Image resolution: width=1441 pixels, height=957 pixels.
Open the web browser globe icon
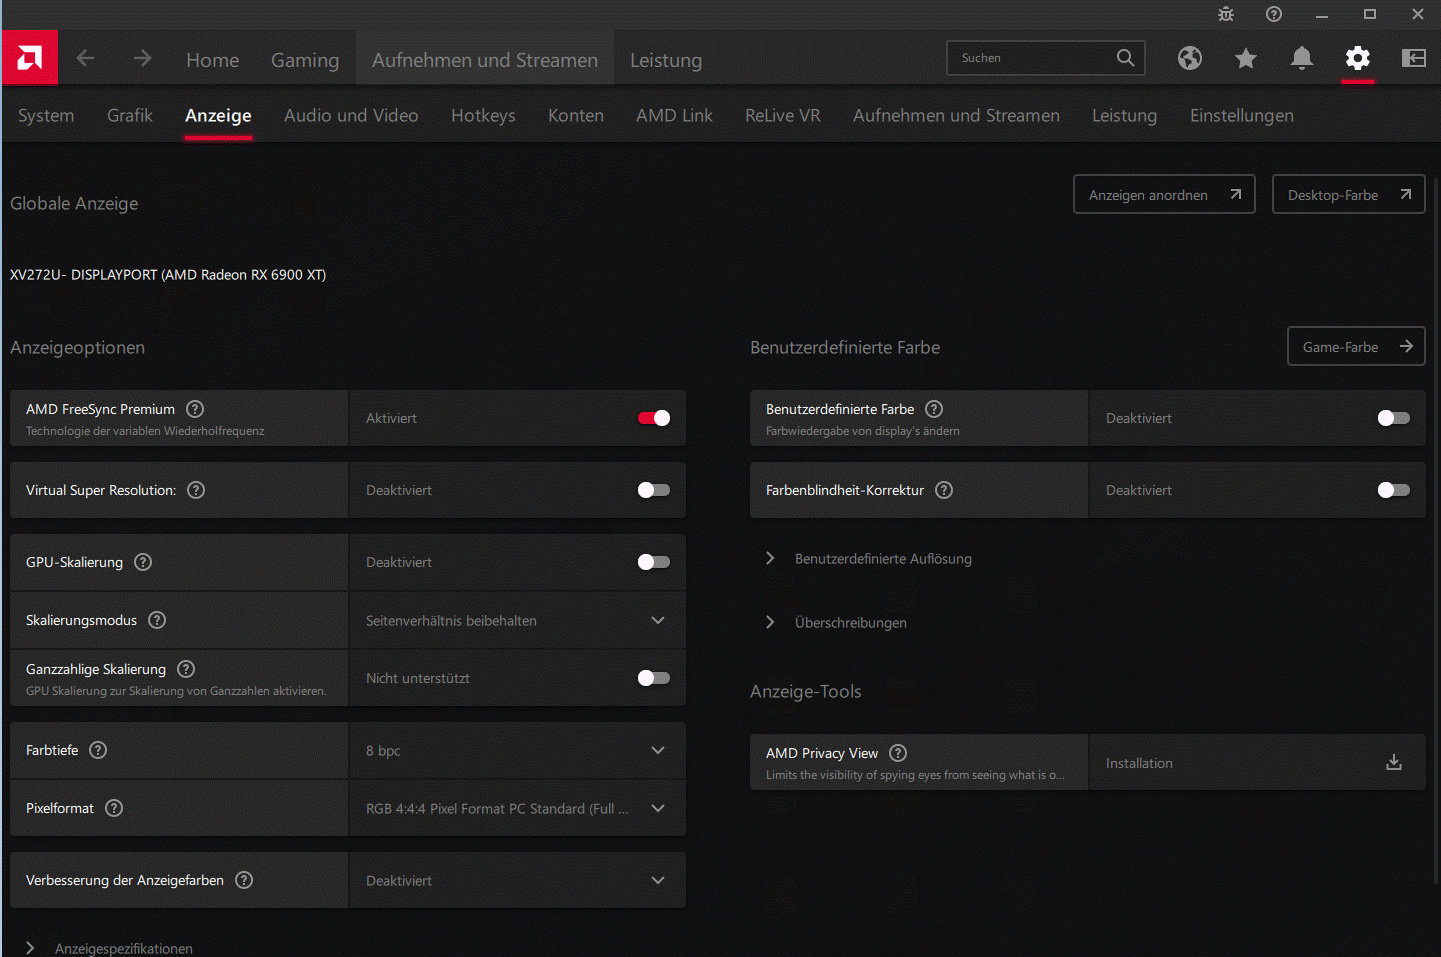(1189, 59)
